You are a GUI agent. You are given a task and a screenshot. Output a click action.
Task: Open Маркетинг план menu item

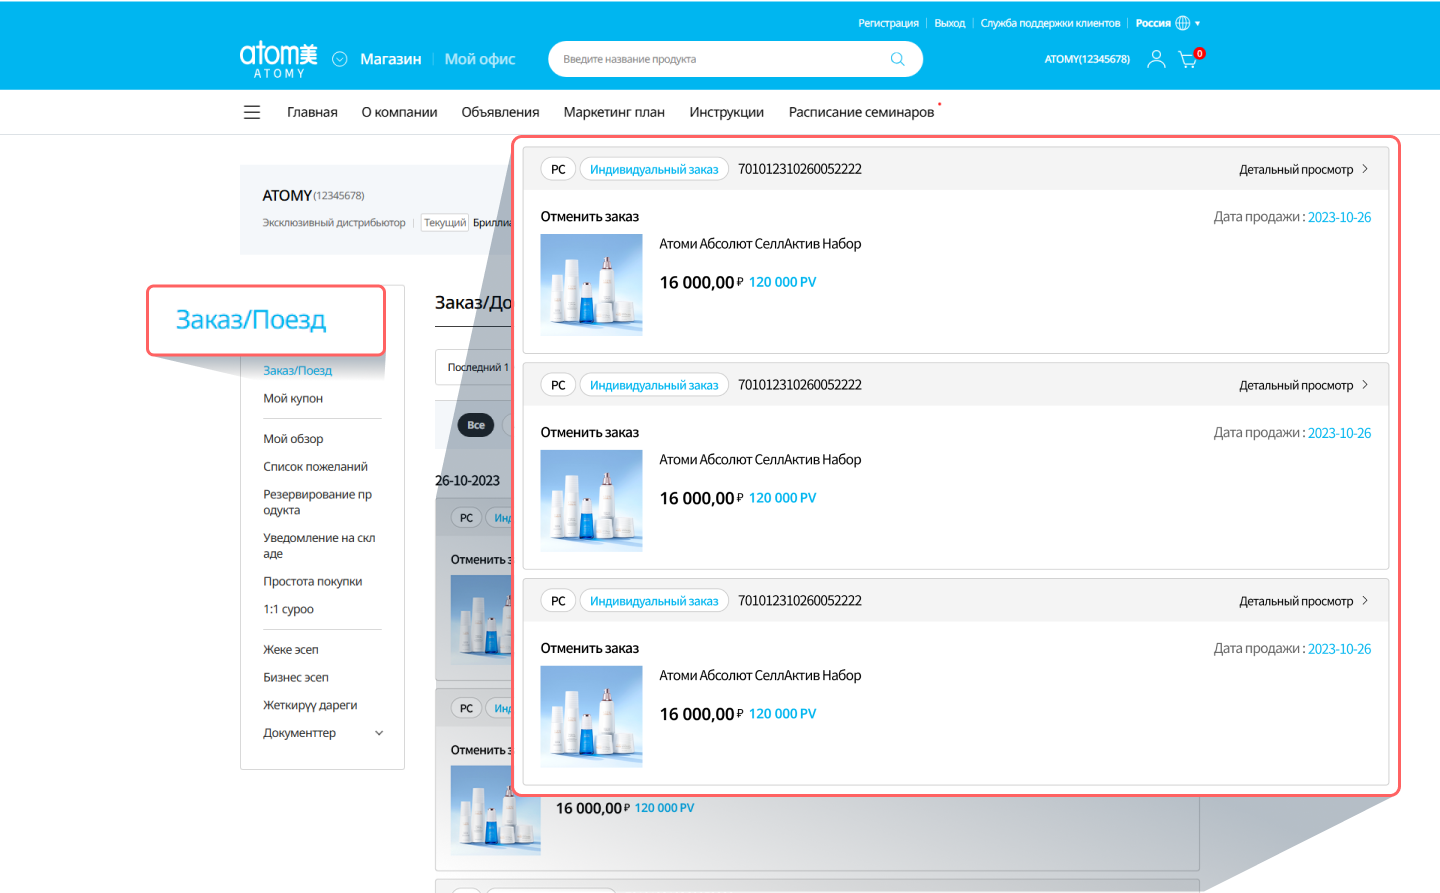point(614,112)
